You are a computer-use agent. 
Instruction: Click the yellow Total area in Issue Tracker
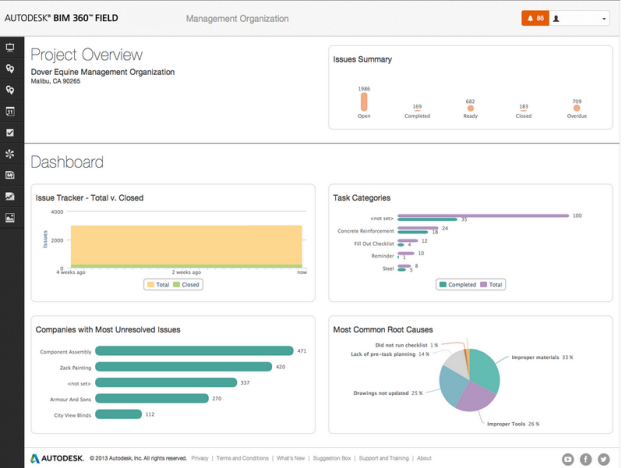pos(186,245)
